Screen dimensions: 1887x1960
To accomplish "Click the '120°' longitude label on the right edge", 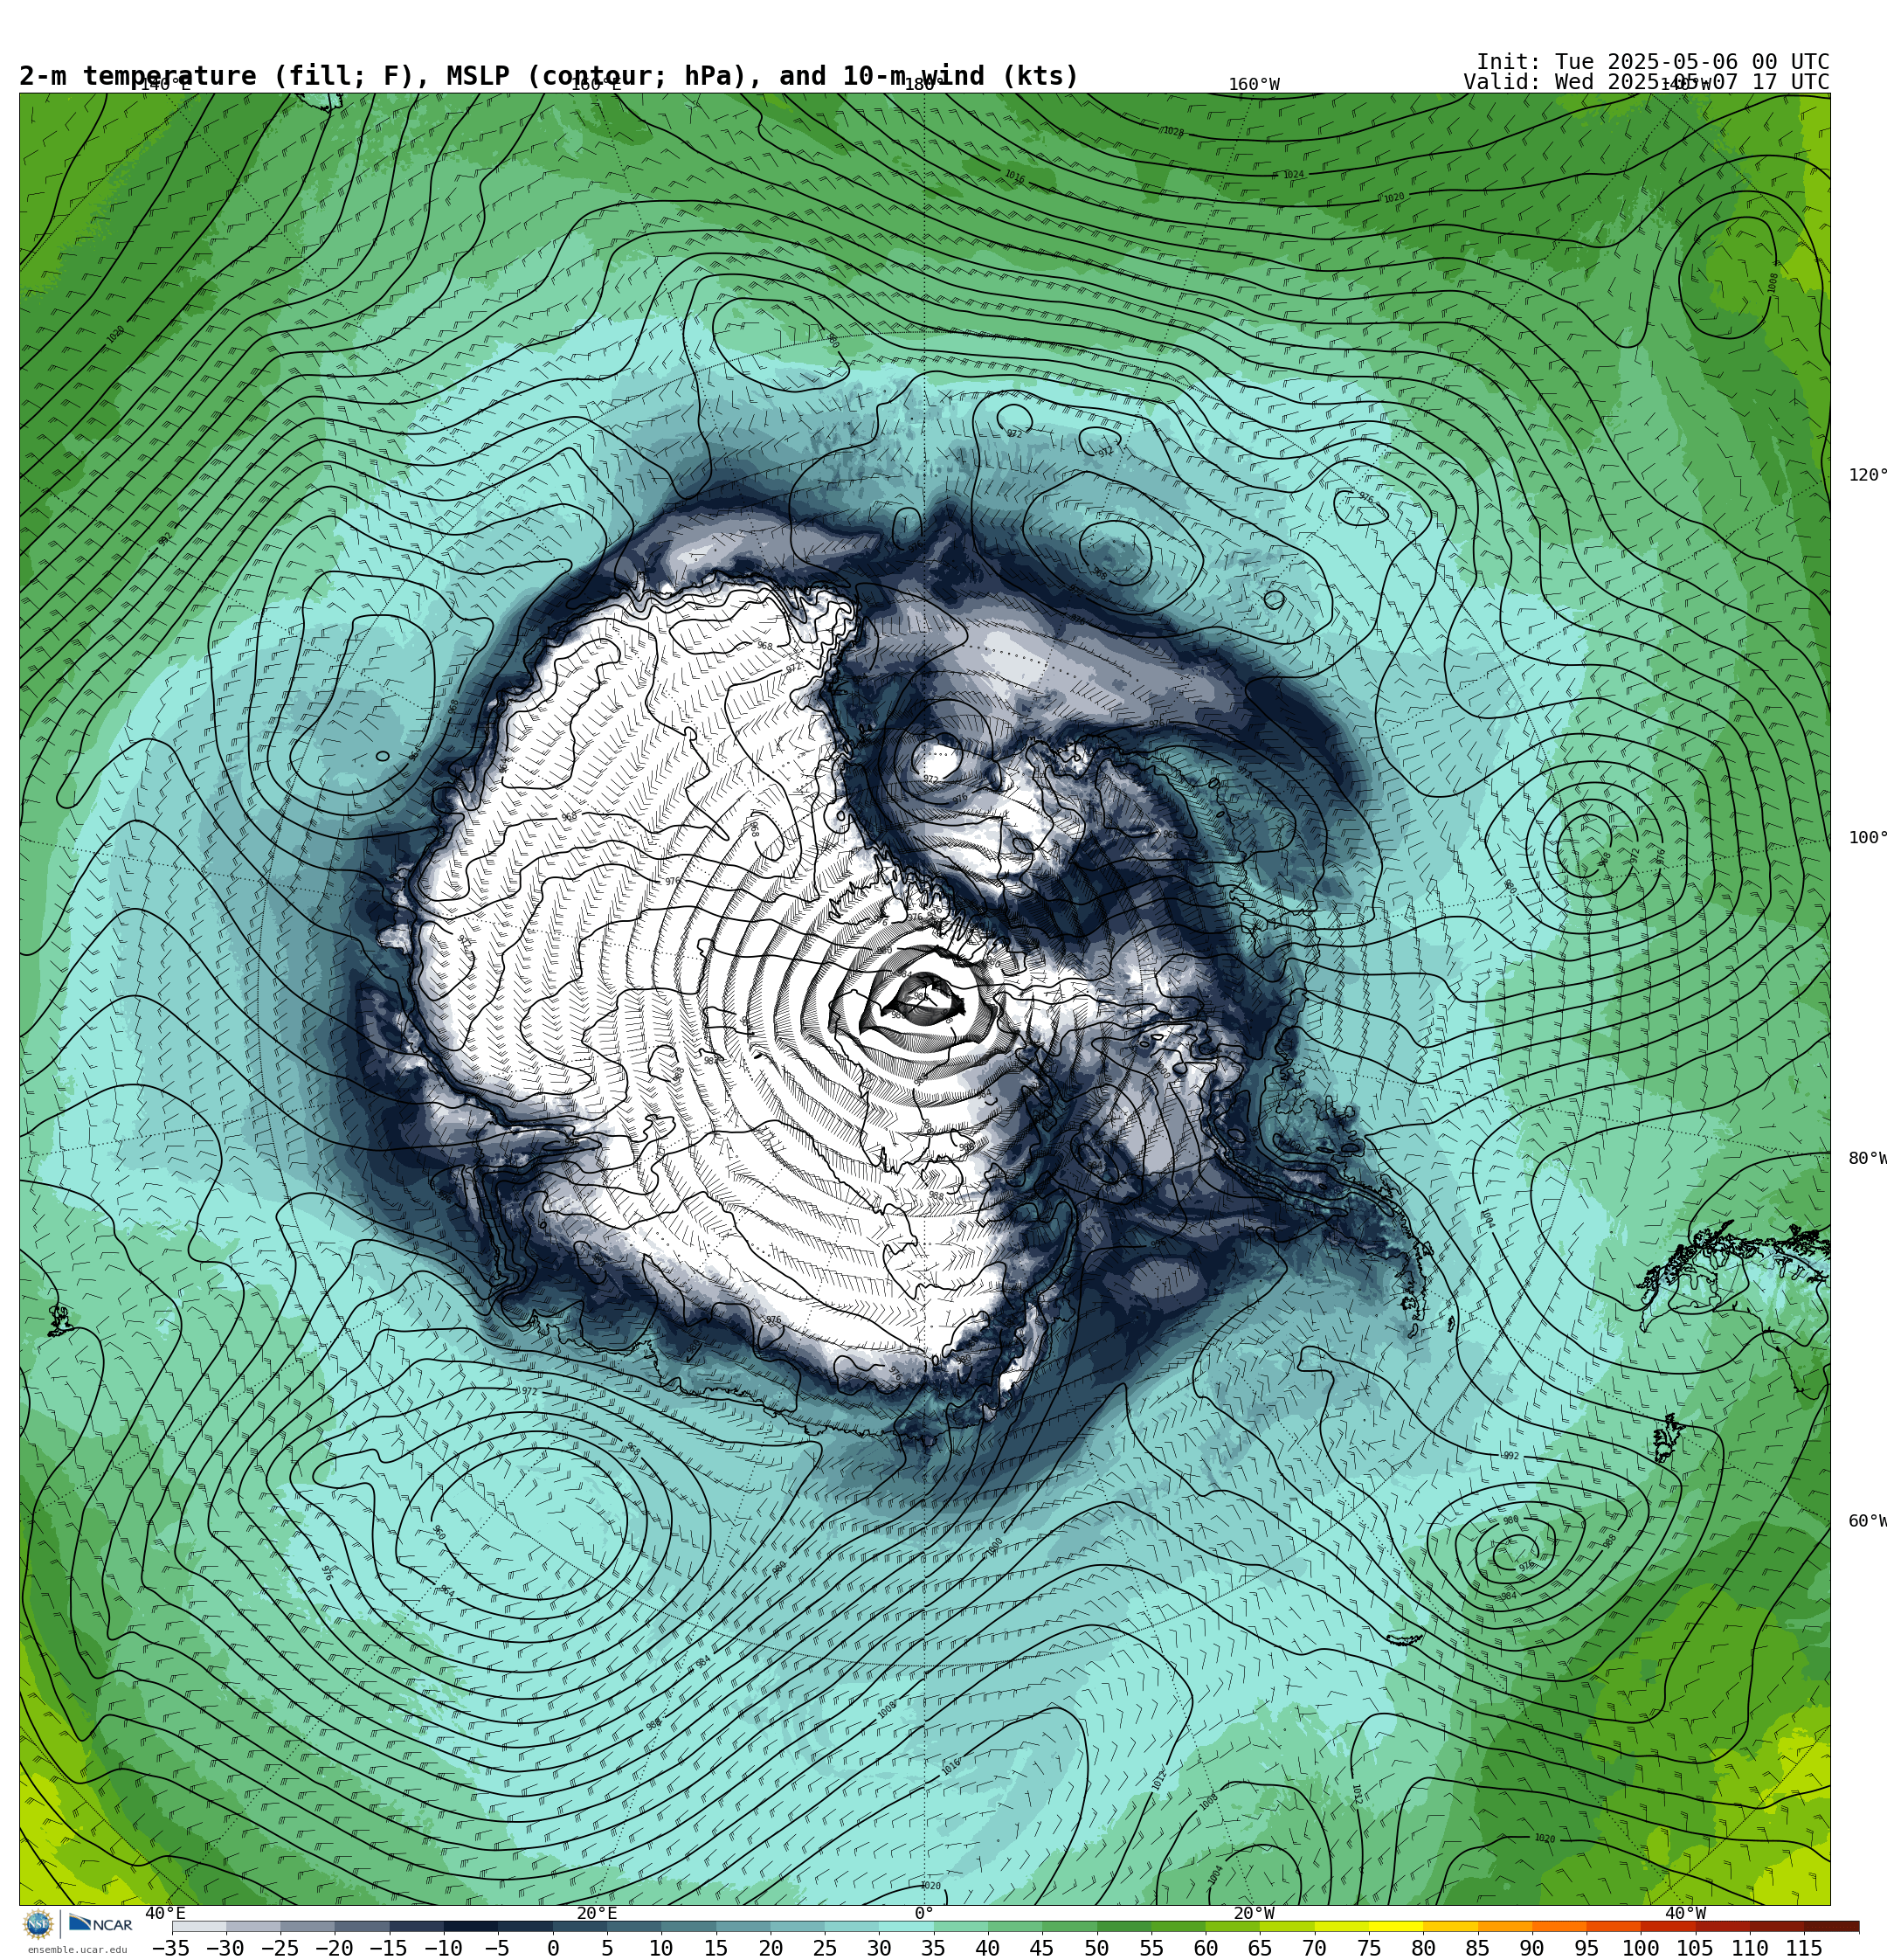I will coord(1867,475).
